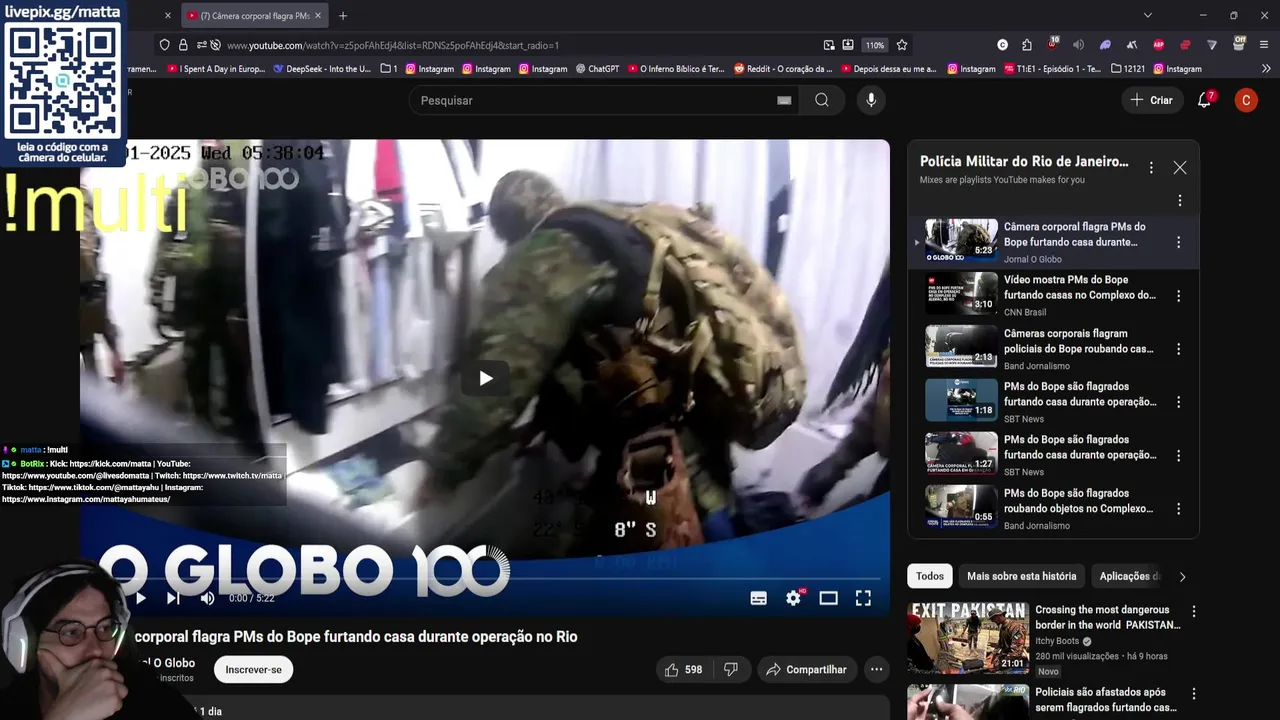Open a new browser tab with plus

(343, 16)
